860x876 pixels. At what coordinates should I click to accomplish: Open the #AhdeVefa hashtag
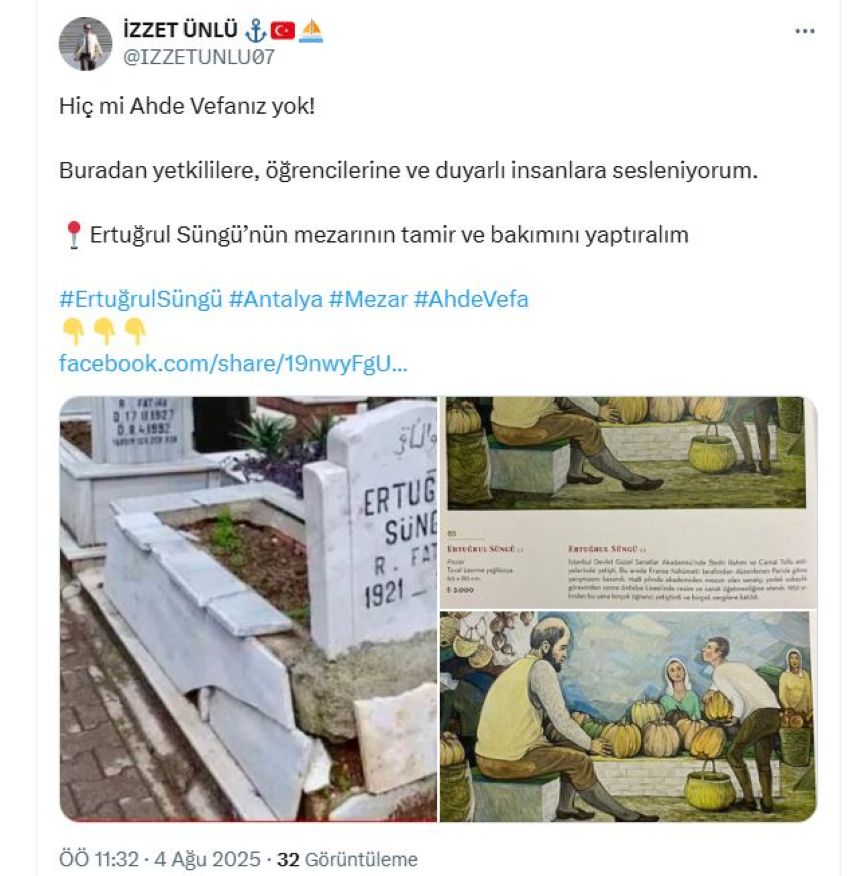pos(471,299)
